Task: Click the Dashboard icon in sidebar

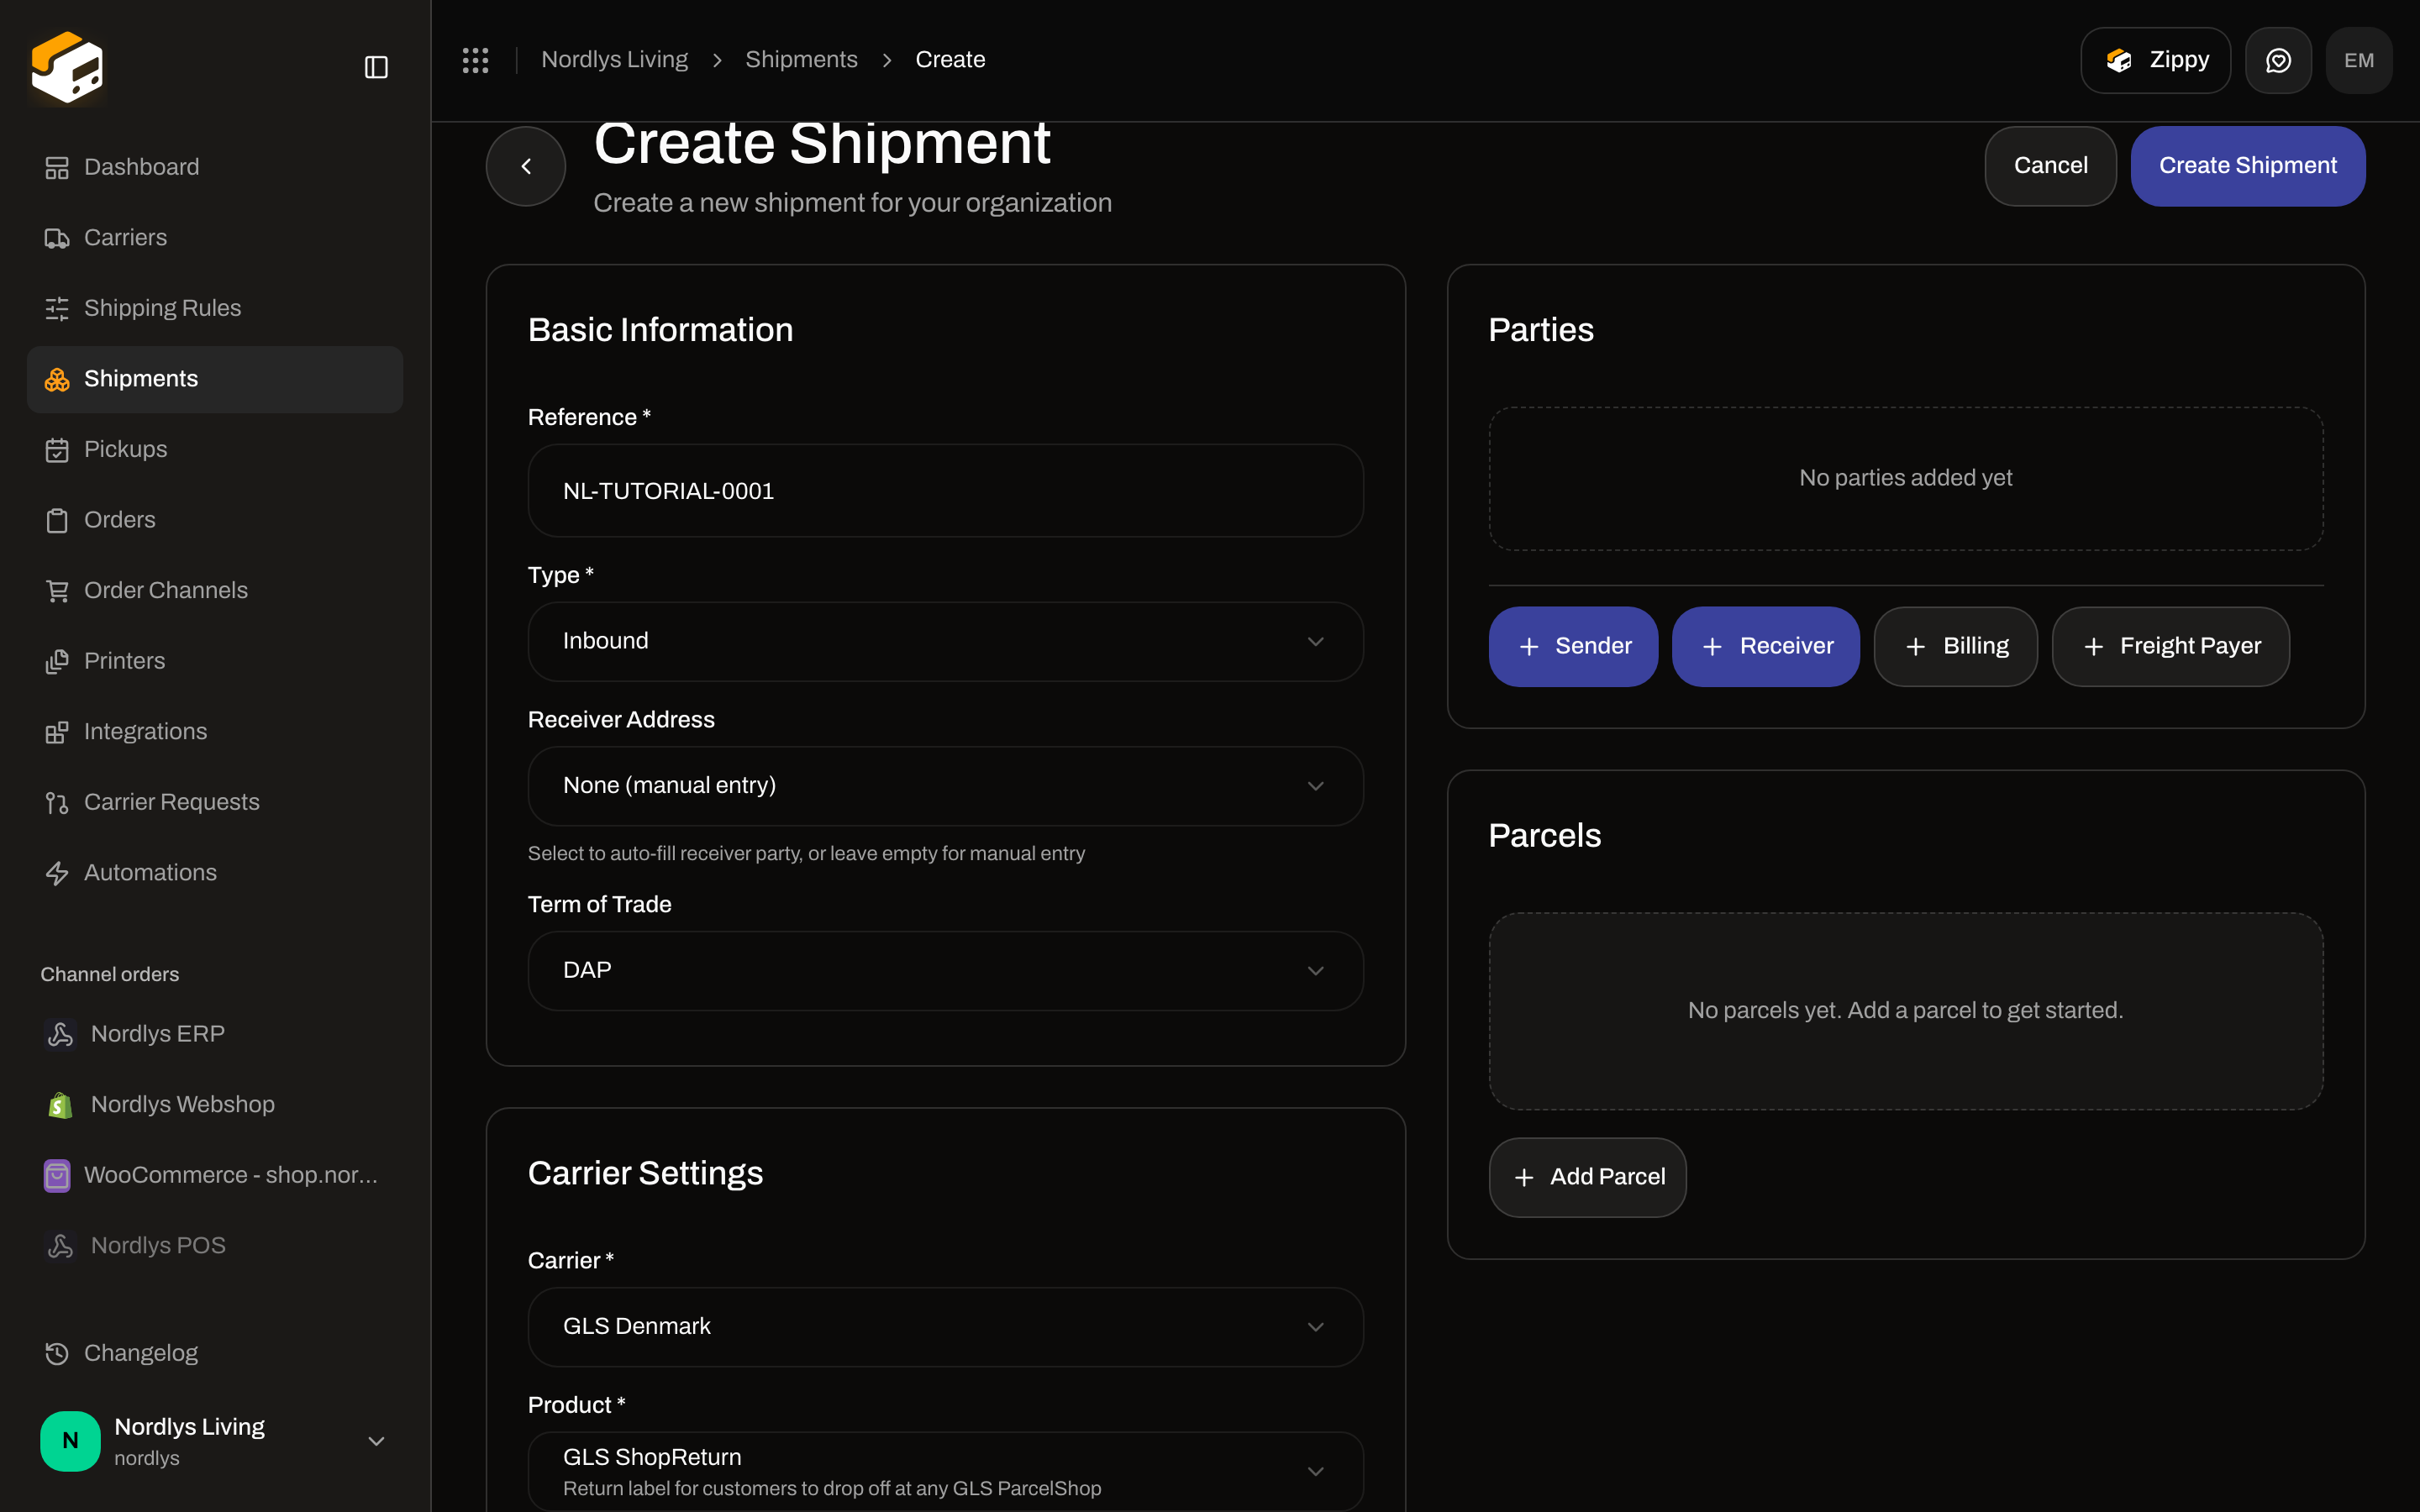Action: 57,167
